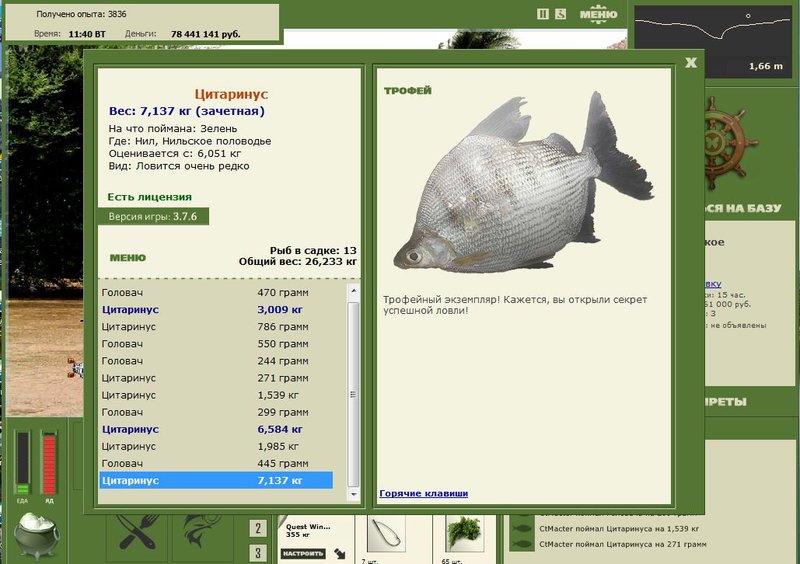The height and width of the screenshot is (564, 800).
Task: Click the Получено опыта: 3836 text
Action: (81, 14)
